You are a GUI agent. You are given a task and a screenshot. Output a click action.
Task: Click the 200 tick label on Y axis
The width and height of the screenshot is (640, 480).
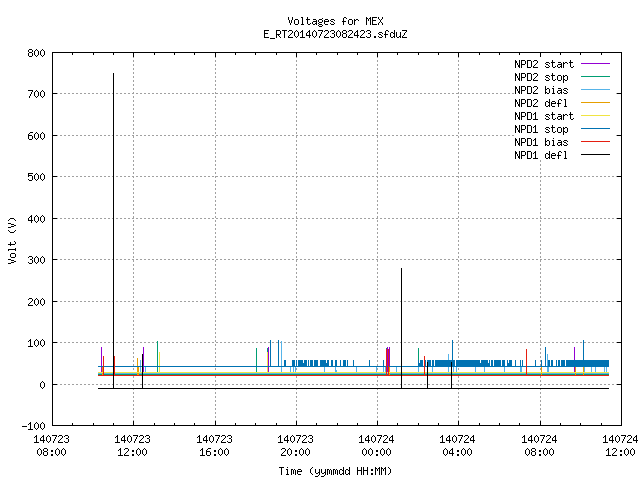[x=36, y=302]
